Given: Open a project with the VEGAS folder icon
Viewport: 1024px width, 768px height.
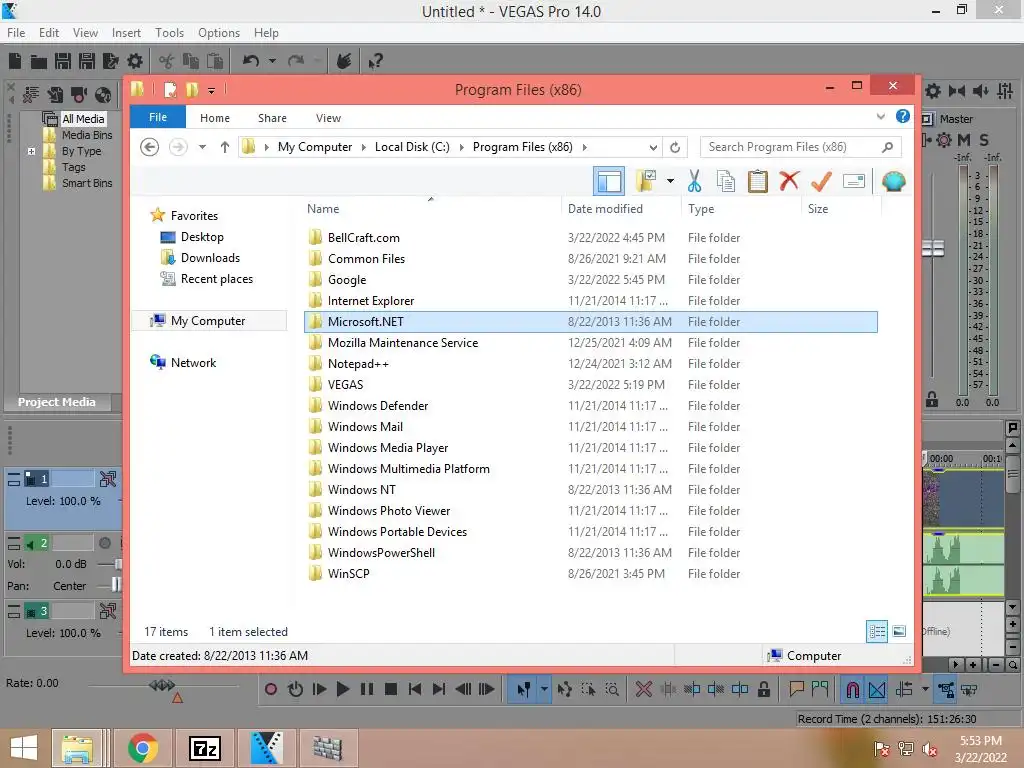Looking at the screenshot, I should 39,61.
